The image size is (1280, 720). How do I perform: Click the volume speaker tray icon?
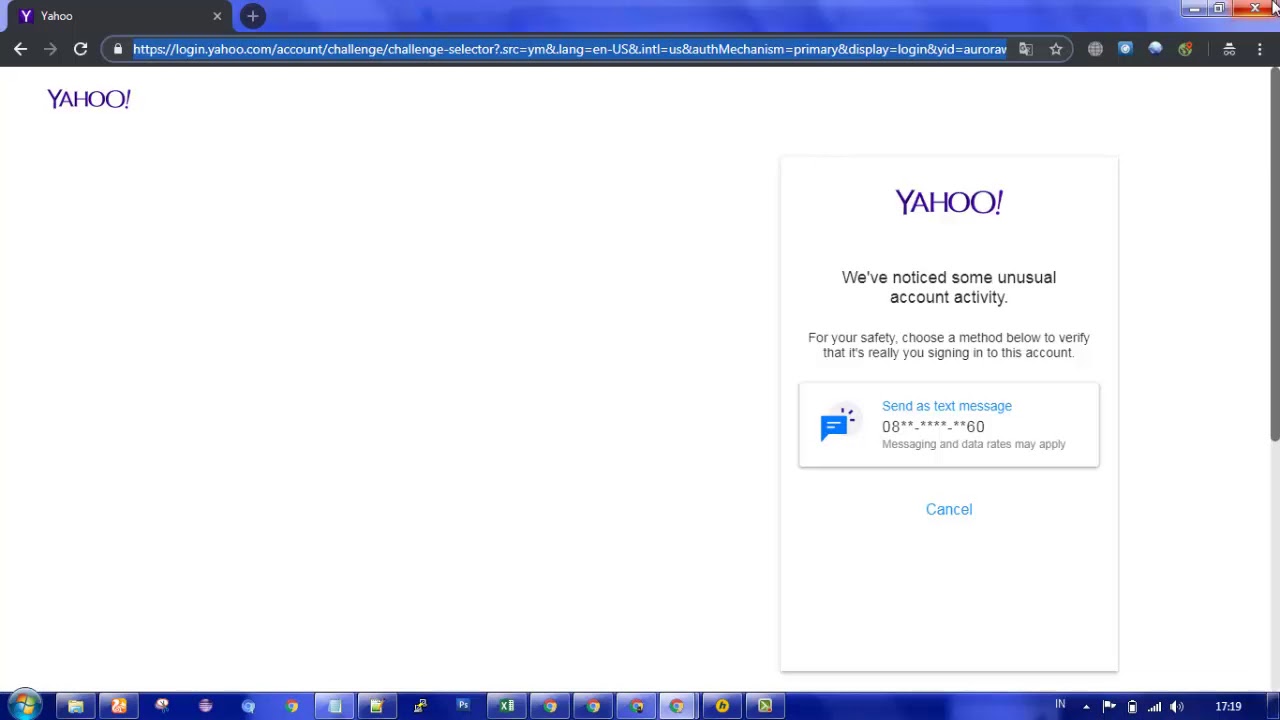tap(1177, 707)
